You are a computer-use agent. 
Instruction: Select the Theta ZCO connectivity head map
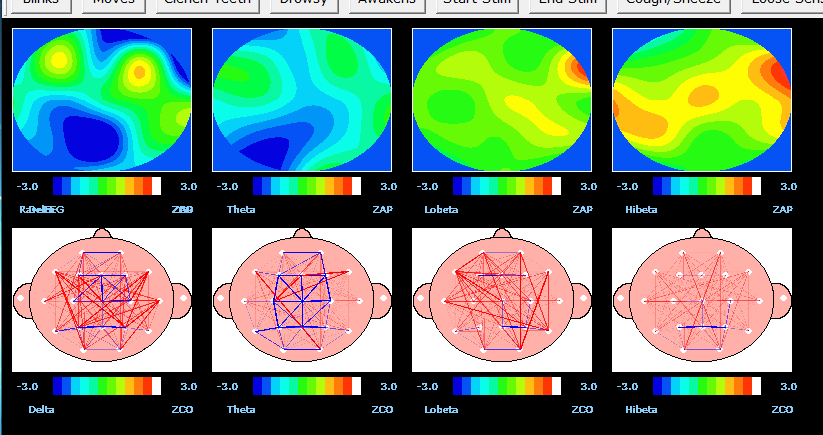(x=301, y=298)
